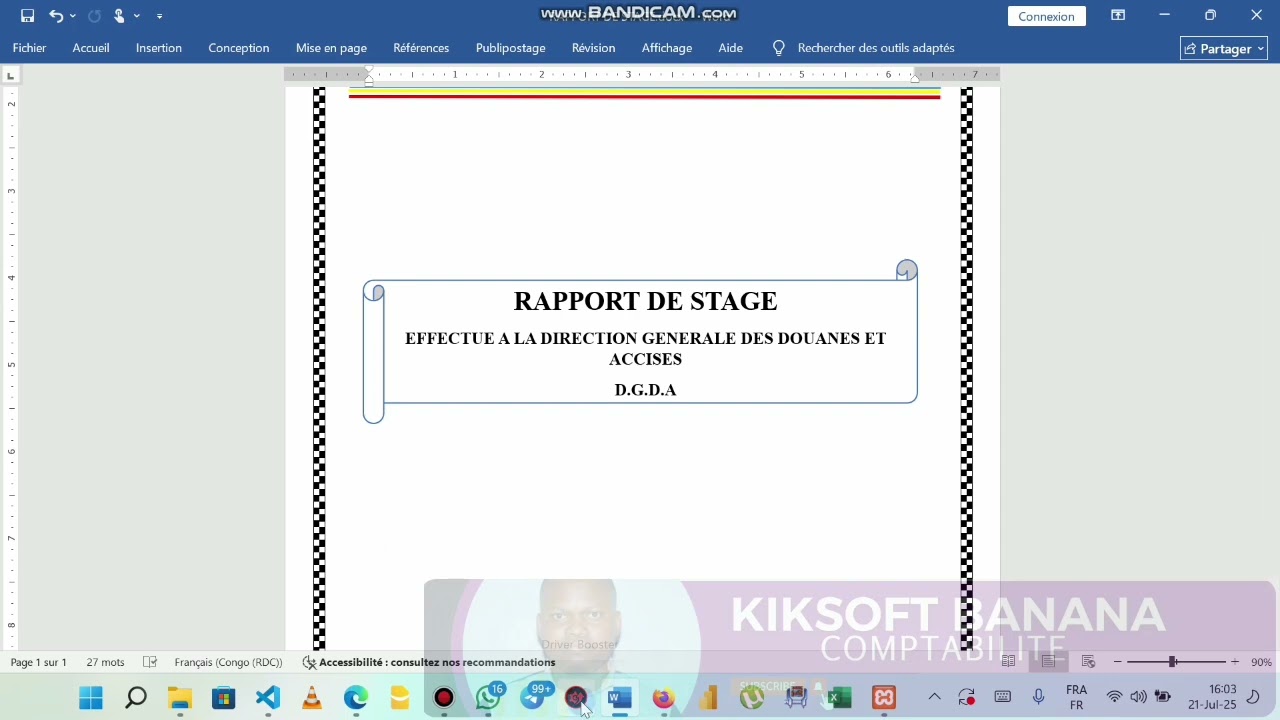Viewport: 1280px width, 720px height.
Task: Click the microphone tray icon
Action: click(x=1039, y=697)
